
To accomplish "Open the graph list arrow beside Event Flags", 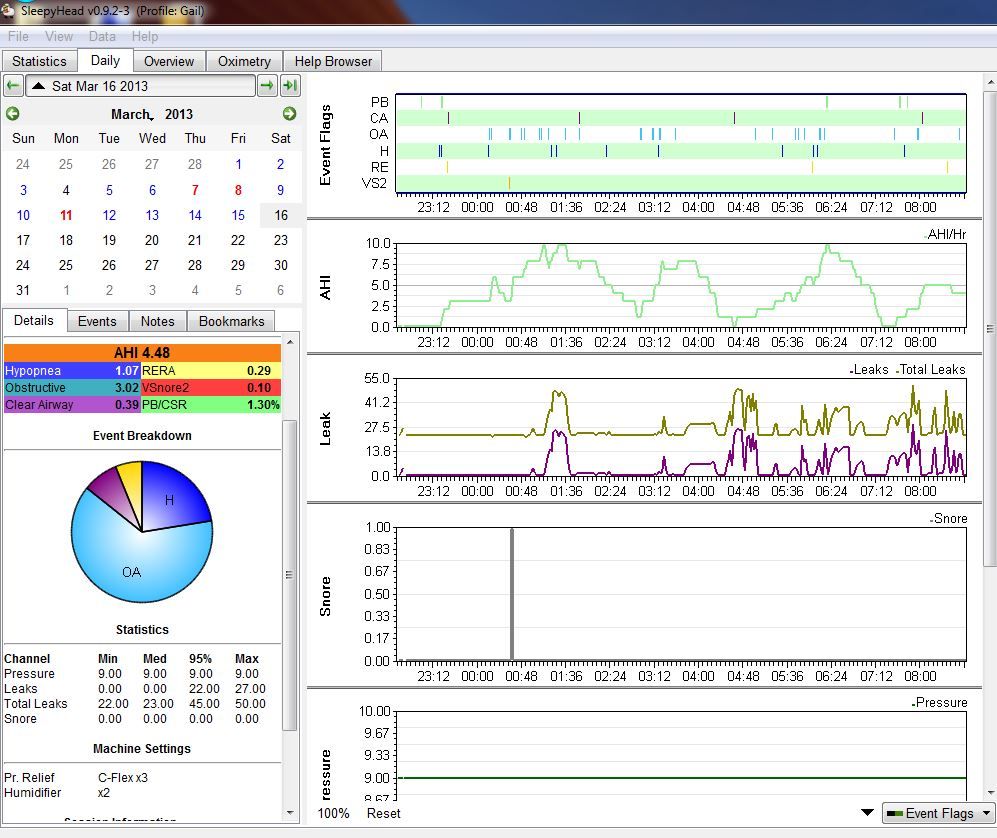I will (867, 813).
